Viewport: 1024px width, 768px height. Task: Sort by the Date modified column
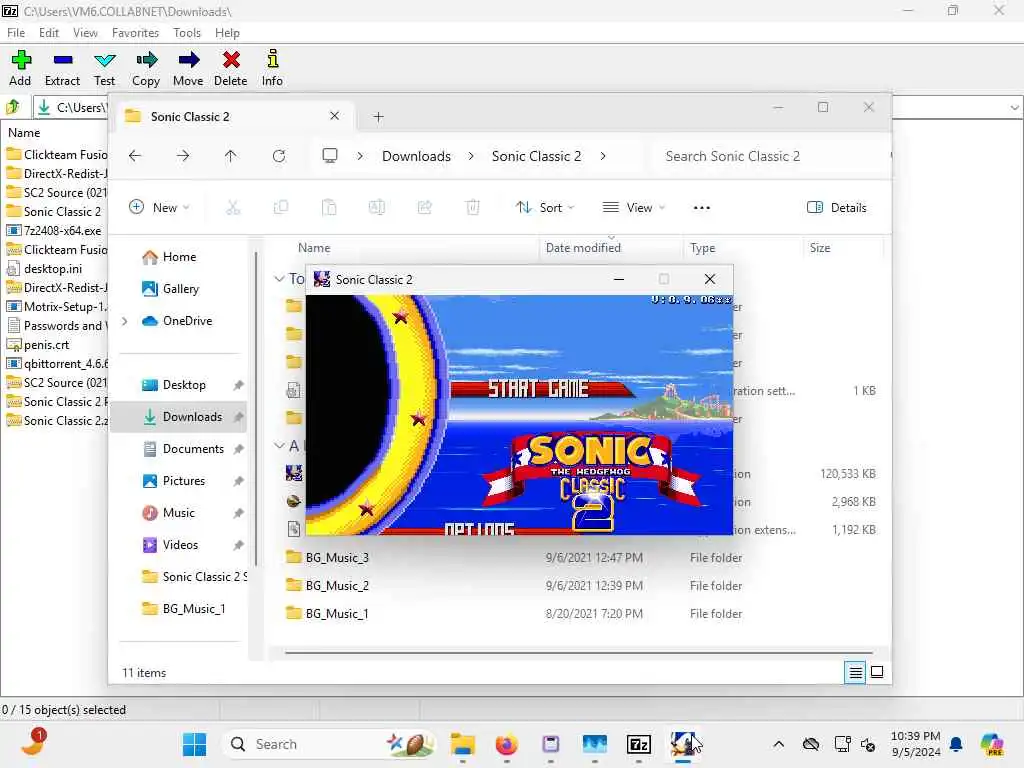[x=583, y=248]
